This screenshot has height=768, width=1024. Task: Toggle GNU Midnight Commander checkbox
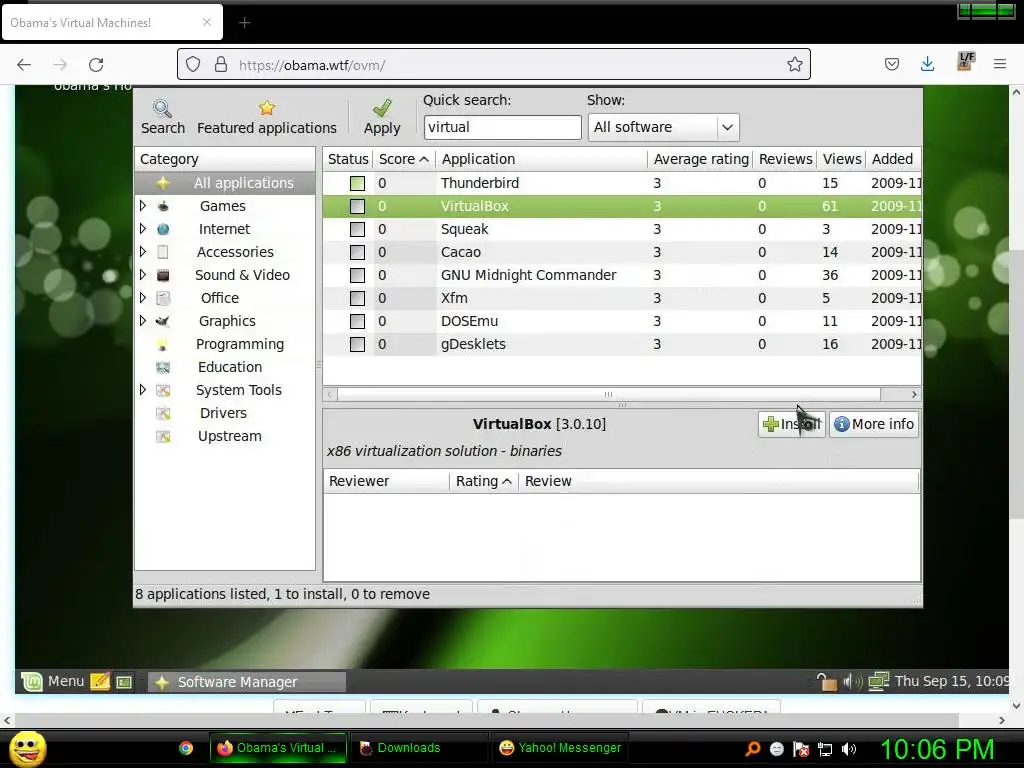(357, 275)
